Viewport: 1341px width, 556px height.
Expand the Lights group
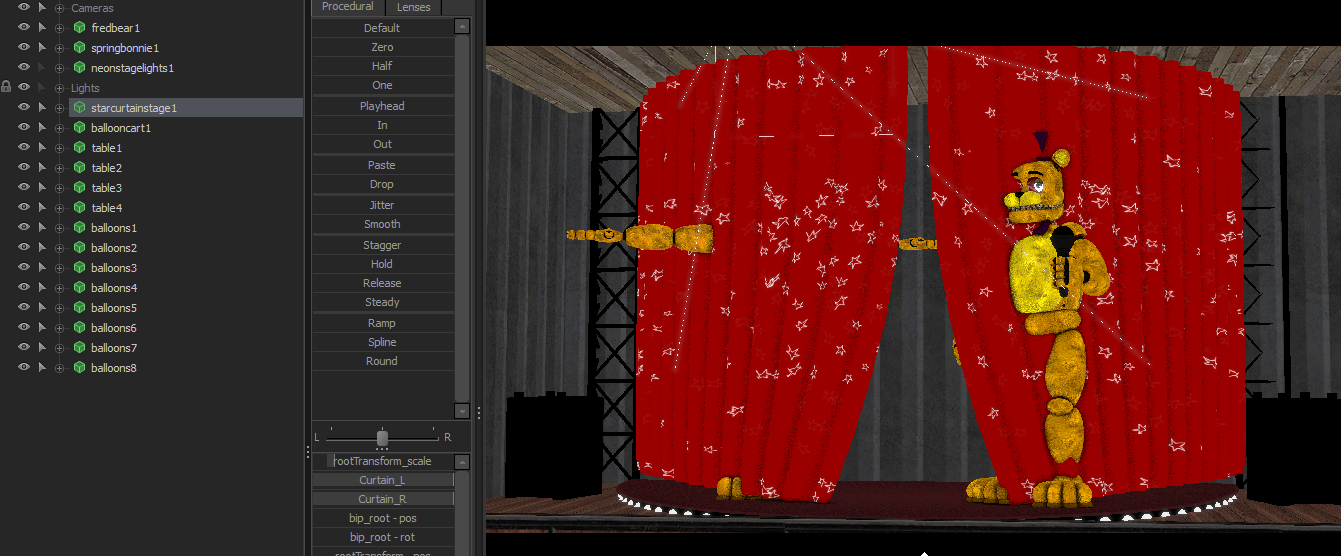click(60, 88)
